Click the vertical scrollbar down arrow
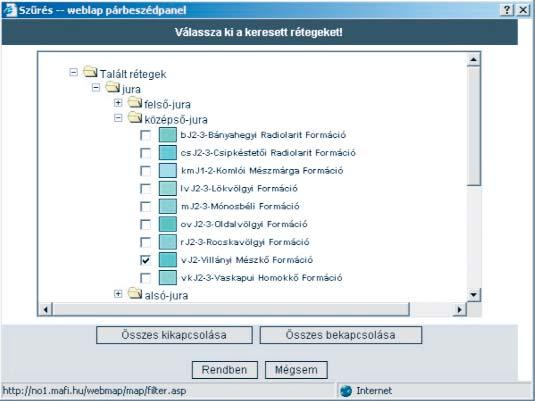 474,295
